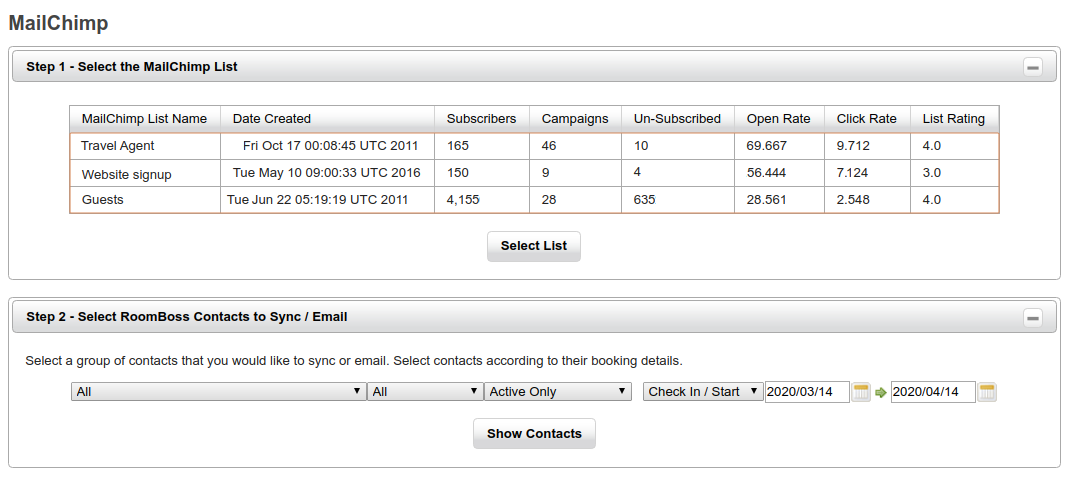Select the Travel Agent list row
The width and height of the screenshot is (1079, 481).
pos(117,146)
